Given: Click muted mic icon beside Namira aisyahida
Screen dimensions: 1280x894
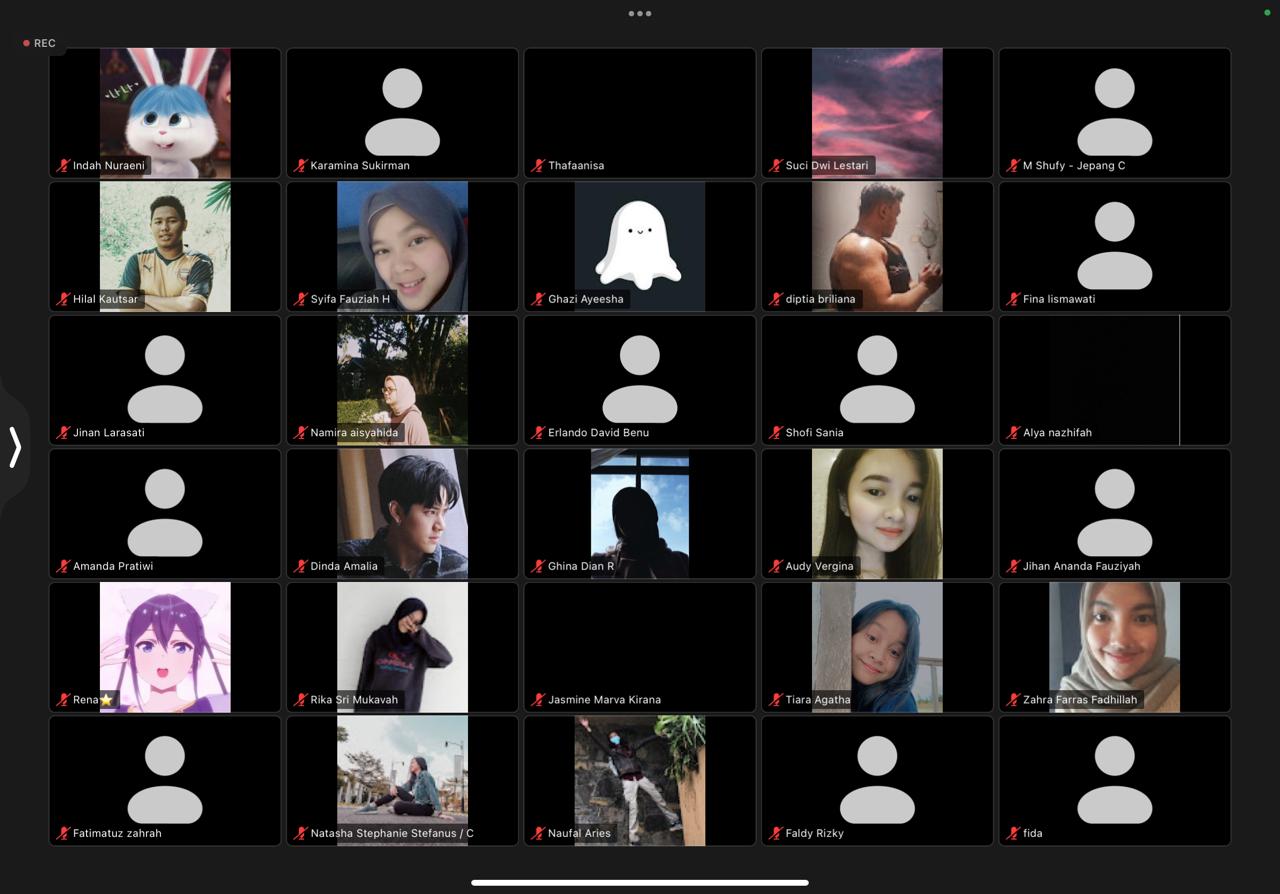Looking at the screenshot, I should click(x=301, y=433).
